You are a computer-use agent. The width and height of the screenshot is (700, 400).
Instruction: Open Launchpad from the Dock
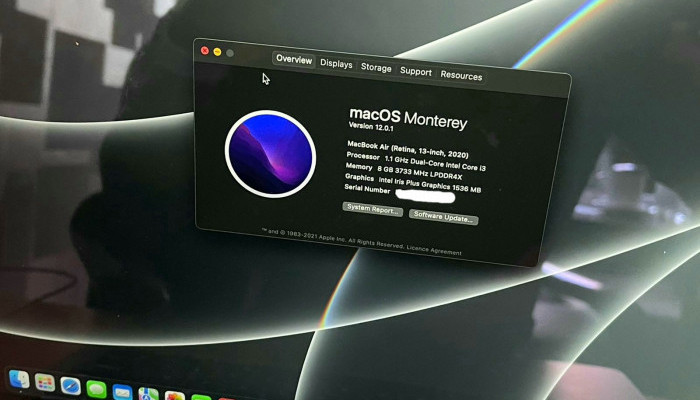pyautogui.click(x=45, y=383)
